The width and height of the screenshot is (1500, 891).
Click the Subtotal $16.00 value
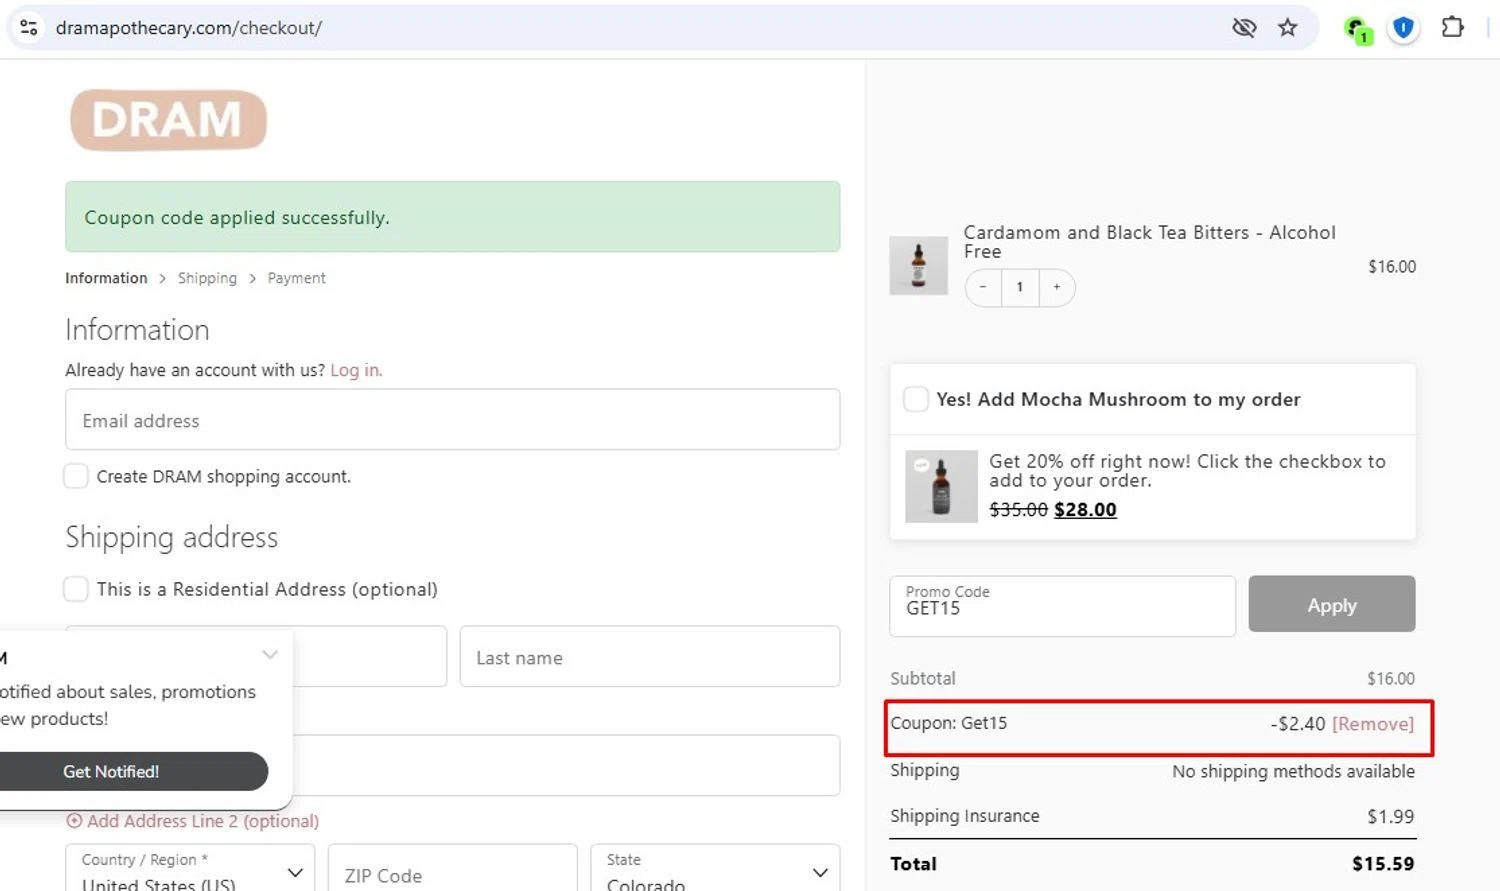coord(1391,678)
